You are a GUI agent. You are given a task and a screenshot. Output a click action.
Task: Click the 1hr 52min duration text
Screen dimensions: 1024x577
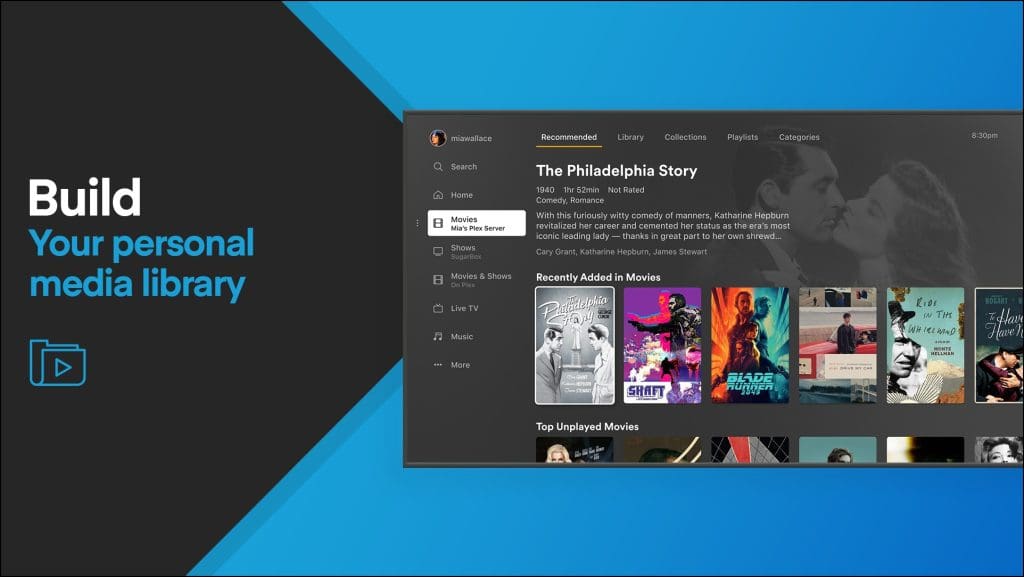[x=581, y=190]
